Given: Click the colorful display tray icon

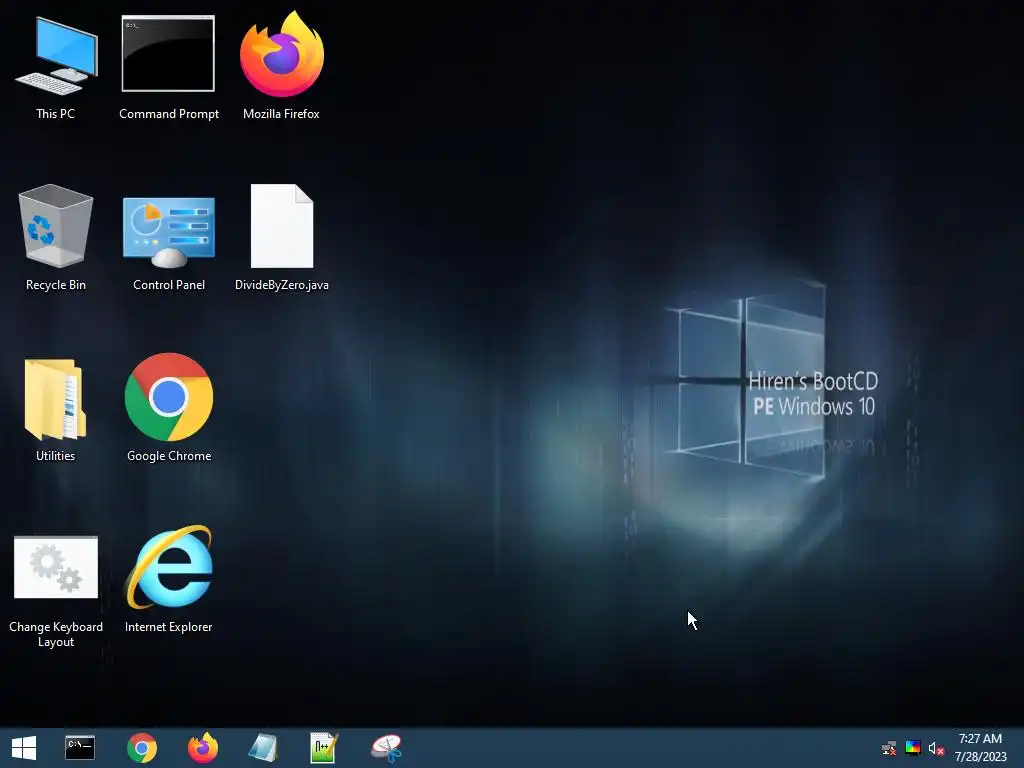Looking at the screenshot, I should pyautogui.click(x=913, y=748).
